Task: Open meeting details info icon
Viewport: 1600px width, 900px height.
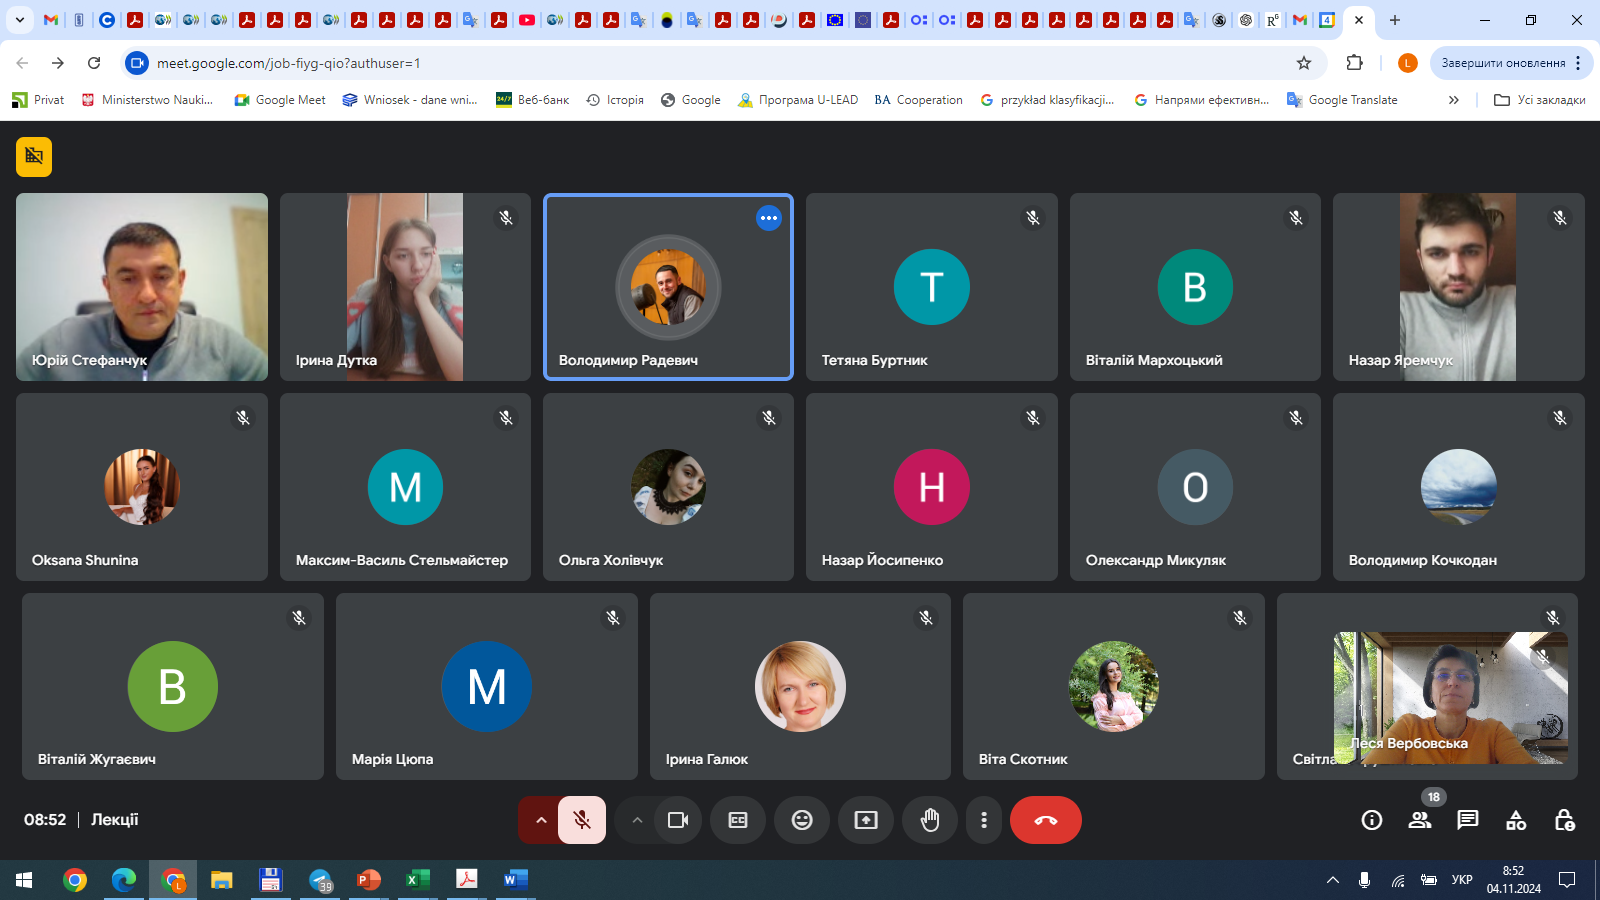Action: click(1371, 820)
